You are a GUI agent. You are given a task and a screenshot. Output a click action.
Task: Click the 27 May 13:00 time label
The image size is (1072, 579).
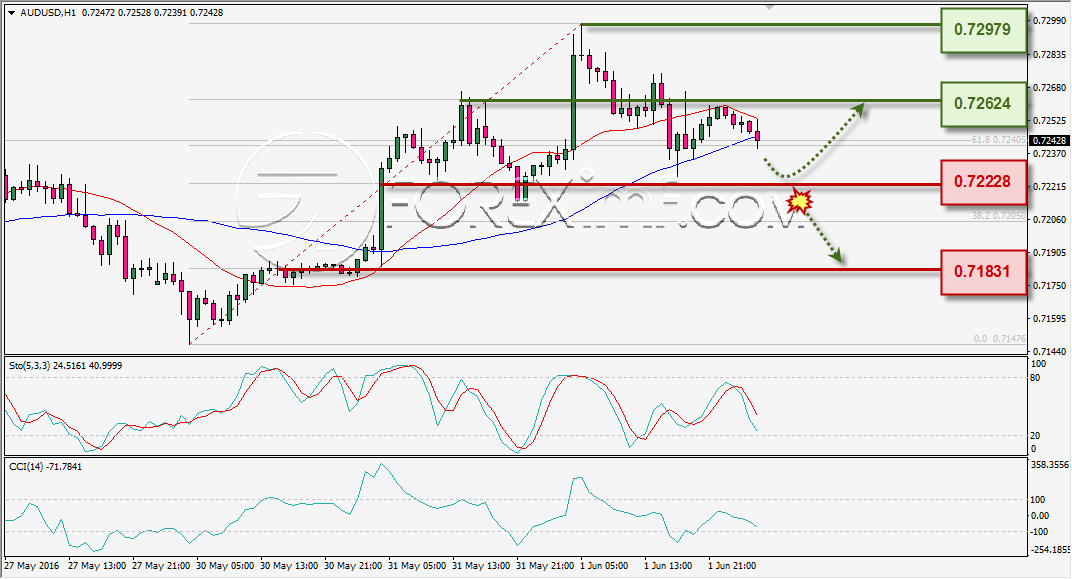tap(97, 566)
